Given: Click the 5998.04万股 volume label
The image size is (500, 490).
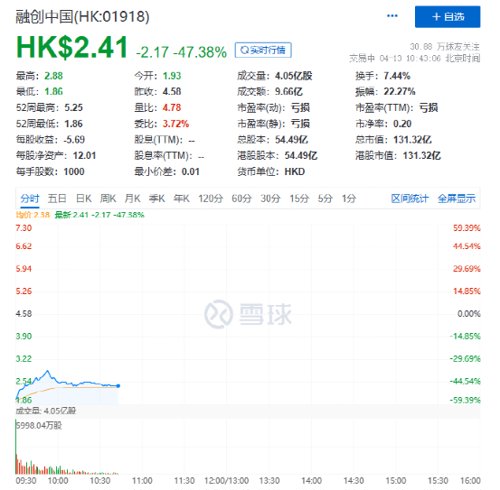Looking at the screenshot, I should click(39, 426).
